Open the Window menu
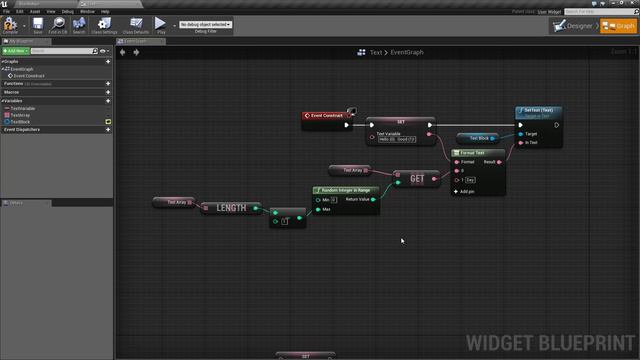Screen dimensions: 640x360 pos(87,11)
